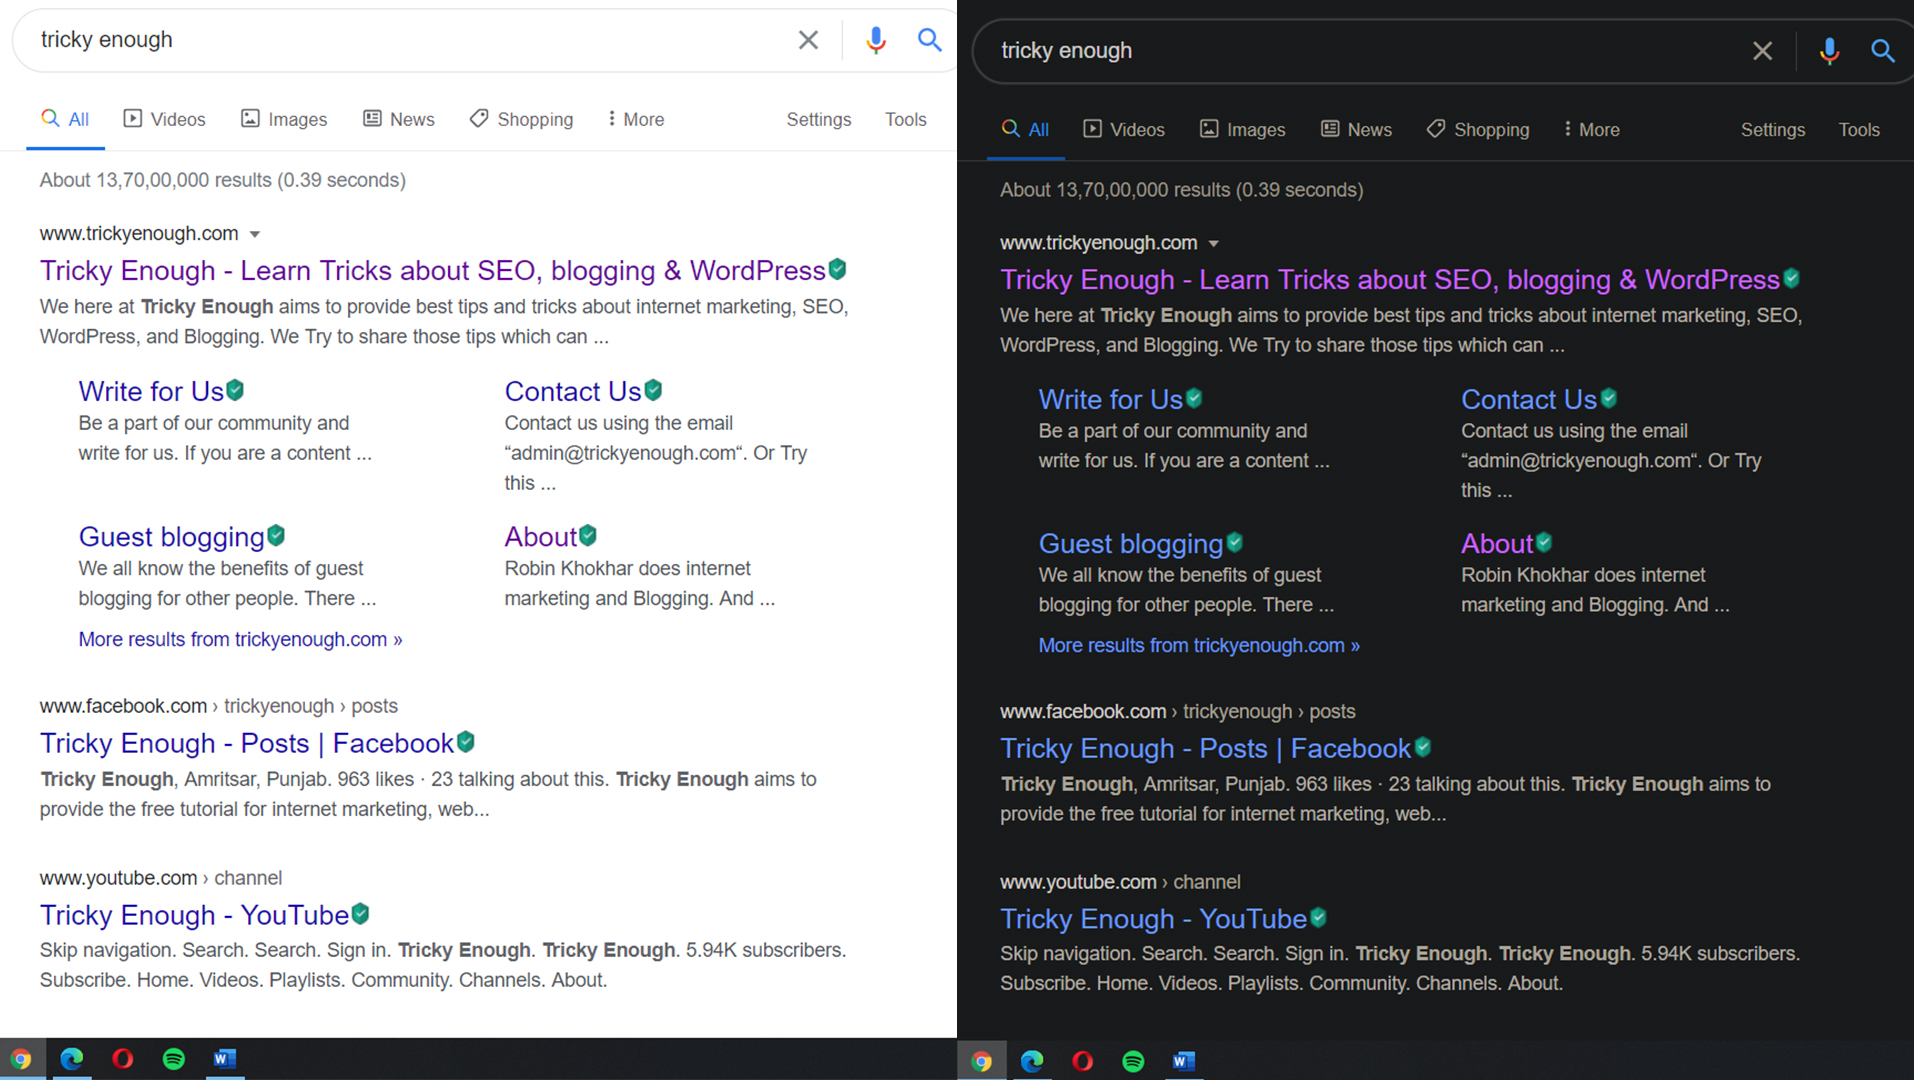Click the magnifier search button in dark window

pos(1882,51)
